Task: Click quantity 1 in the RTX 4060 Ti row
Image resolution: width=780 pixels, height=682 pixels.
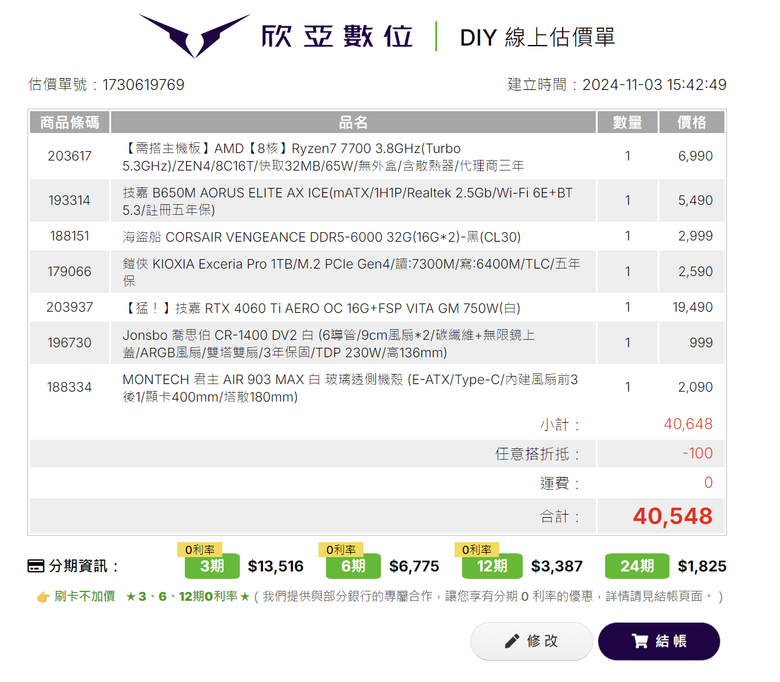Action: tap(628, 307)
